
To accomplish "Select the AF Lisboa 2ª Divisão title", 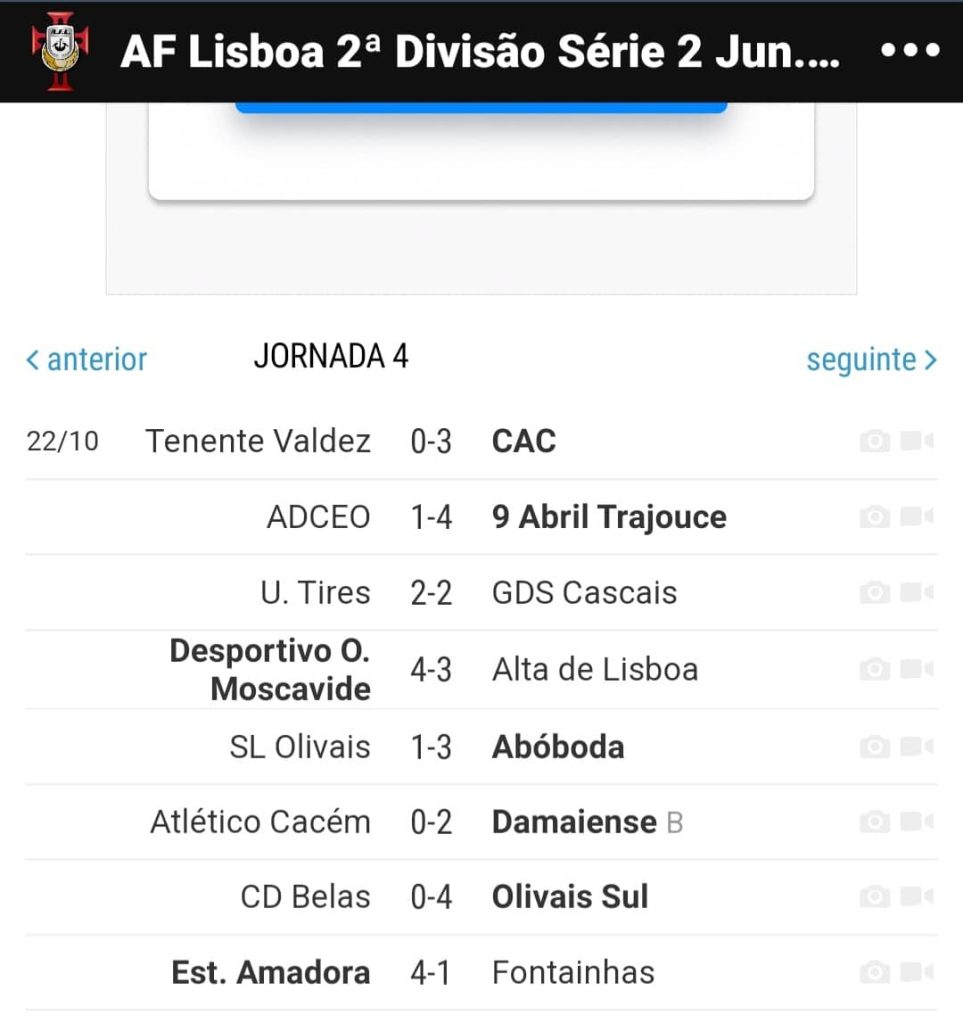I will click(x=480, y=52).
